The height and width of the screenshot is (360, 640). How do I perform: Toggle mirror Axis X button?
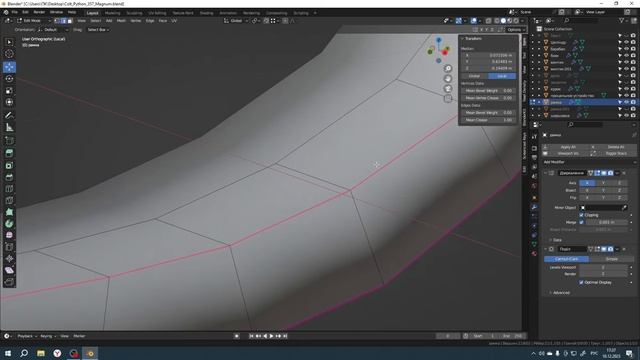587,183
